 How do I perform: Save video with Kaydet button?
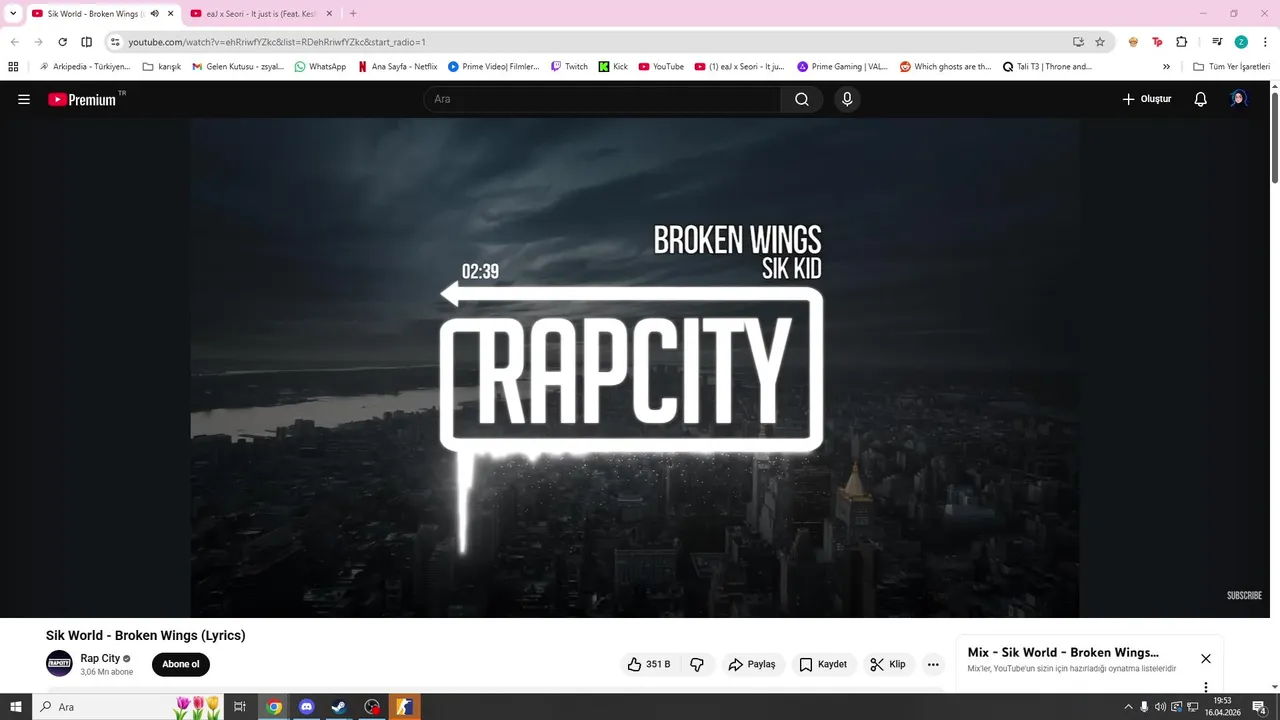coord(824,664)
